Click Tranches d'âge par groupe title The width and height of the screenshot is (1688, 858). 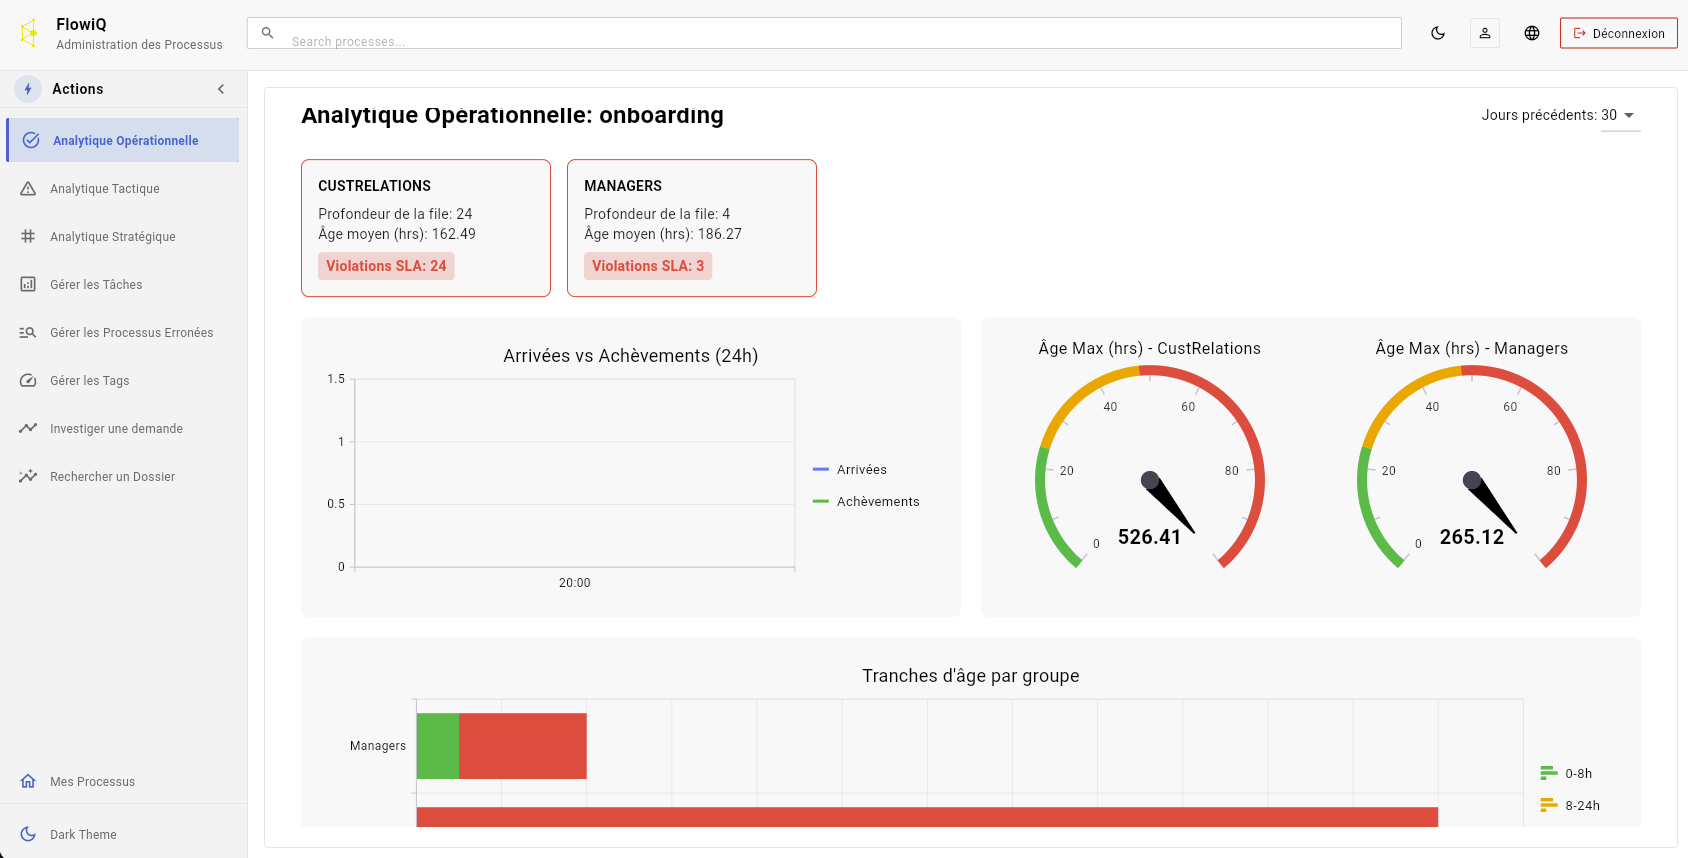[x=971, y=676]
